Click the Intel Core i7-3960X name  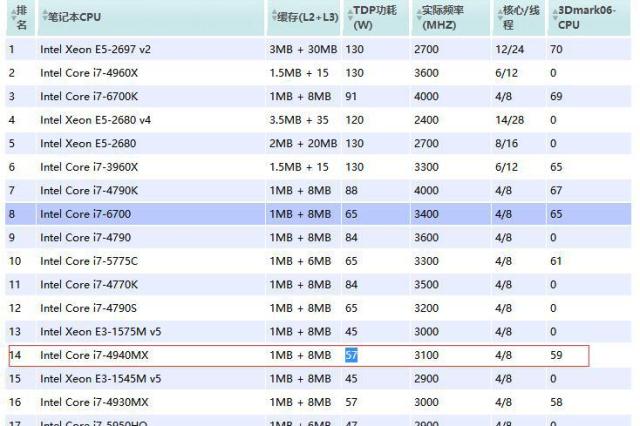point(89,167)
